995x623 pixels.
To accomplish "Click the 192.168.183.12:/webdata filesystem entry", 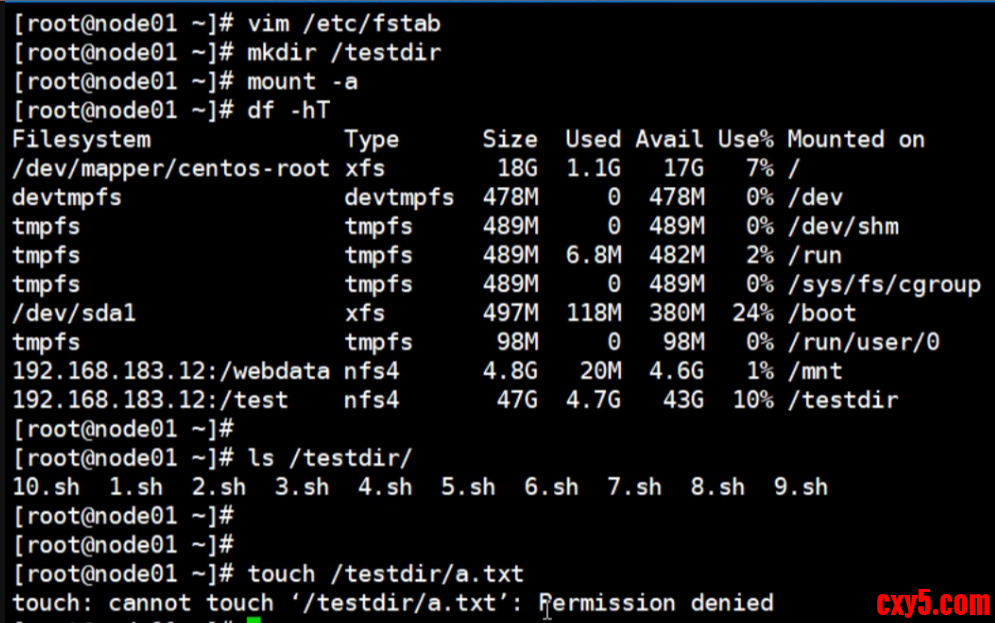I will click(x=170, y=371).
